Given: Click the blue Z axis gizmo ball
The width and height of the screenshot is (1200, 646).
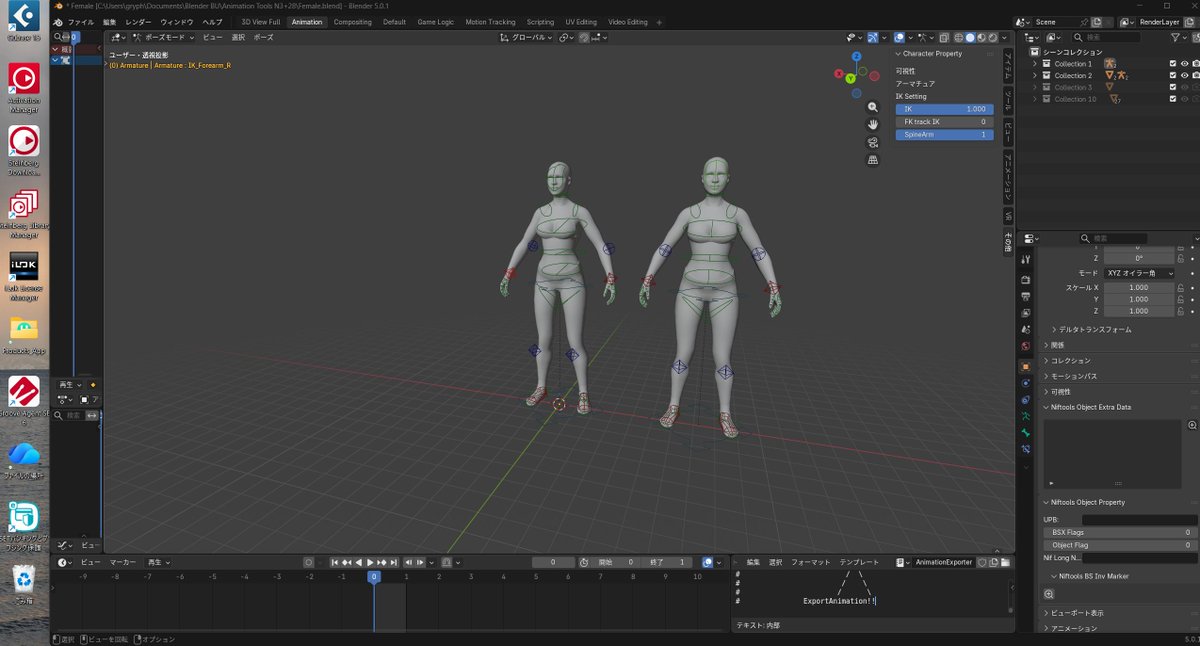Looking at the screenshot, I should coord(857,57).
